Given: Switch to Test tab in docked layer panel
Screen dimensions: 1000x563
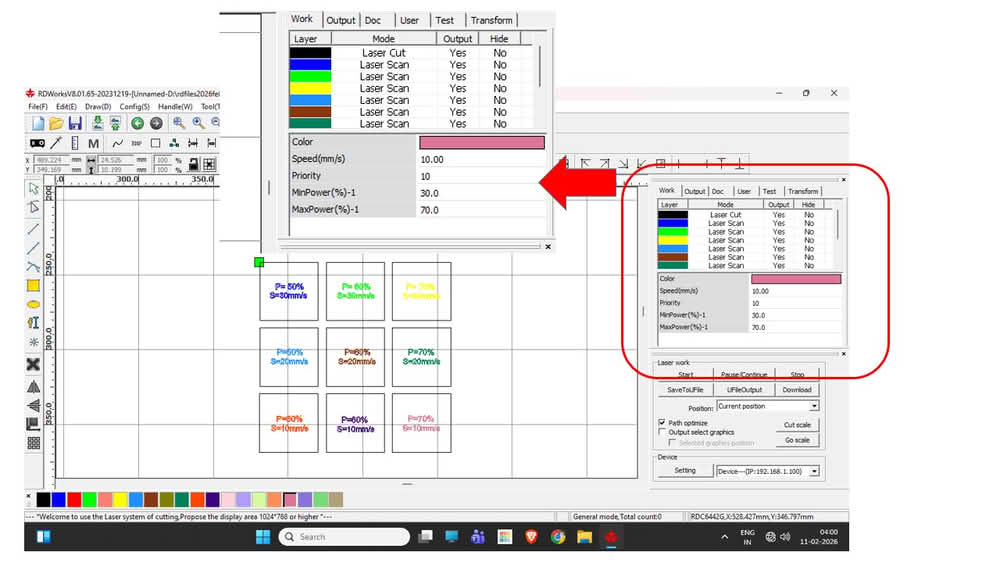Looking at the screenshot, I should (x=769, y=191).
